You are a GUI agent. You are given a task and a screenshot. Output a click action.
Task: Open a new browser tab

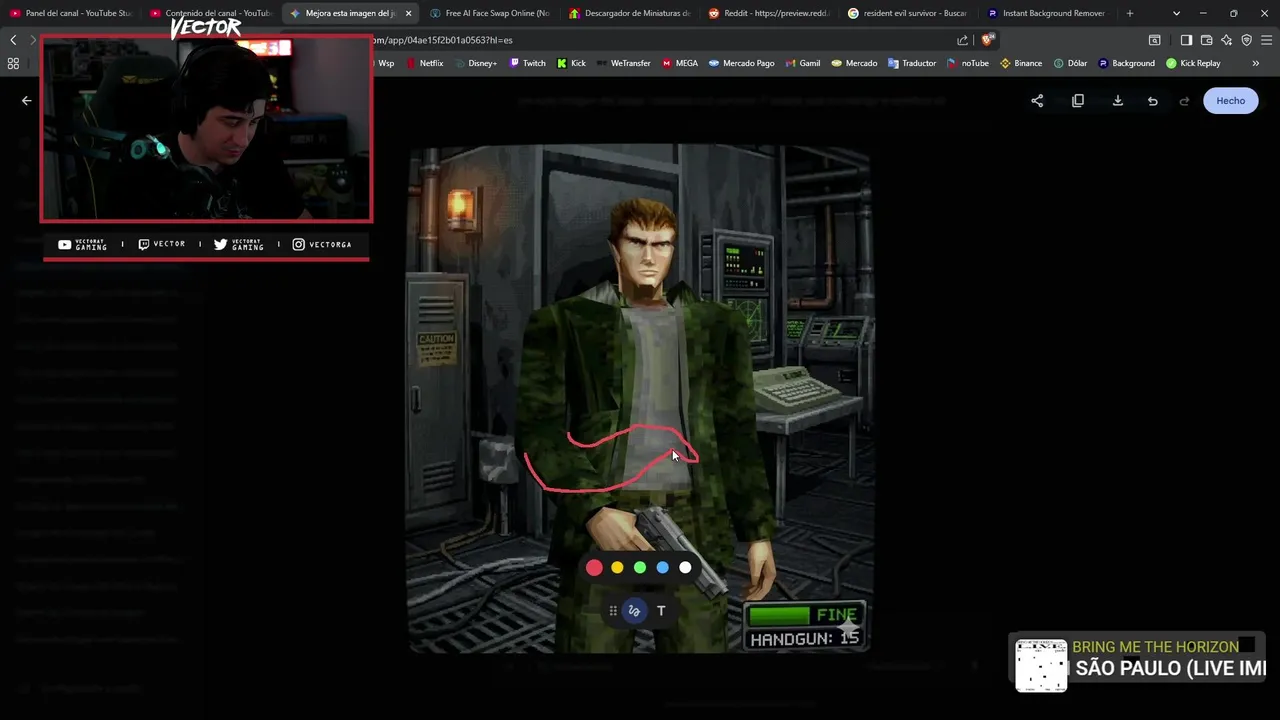pyautogui.click(x=1130, y=13)
